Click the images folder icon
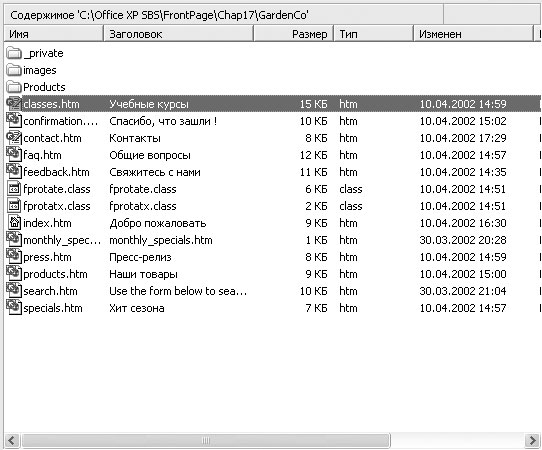This screenshot has height=450, width=542. click(x=14, y=70)
